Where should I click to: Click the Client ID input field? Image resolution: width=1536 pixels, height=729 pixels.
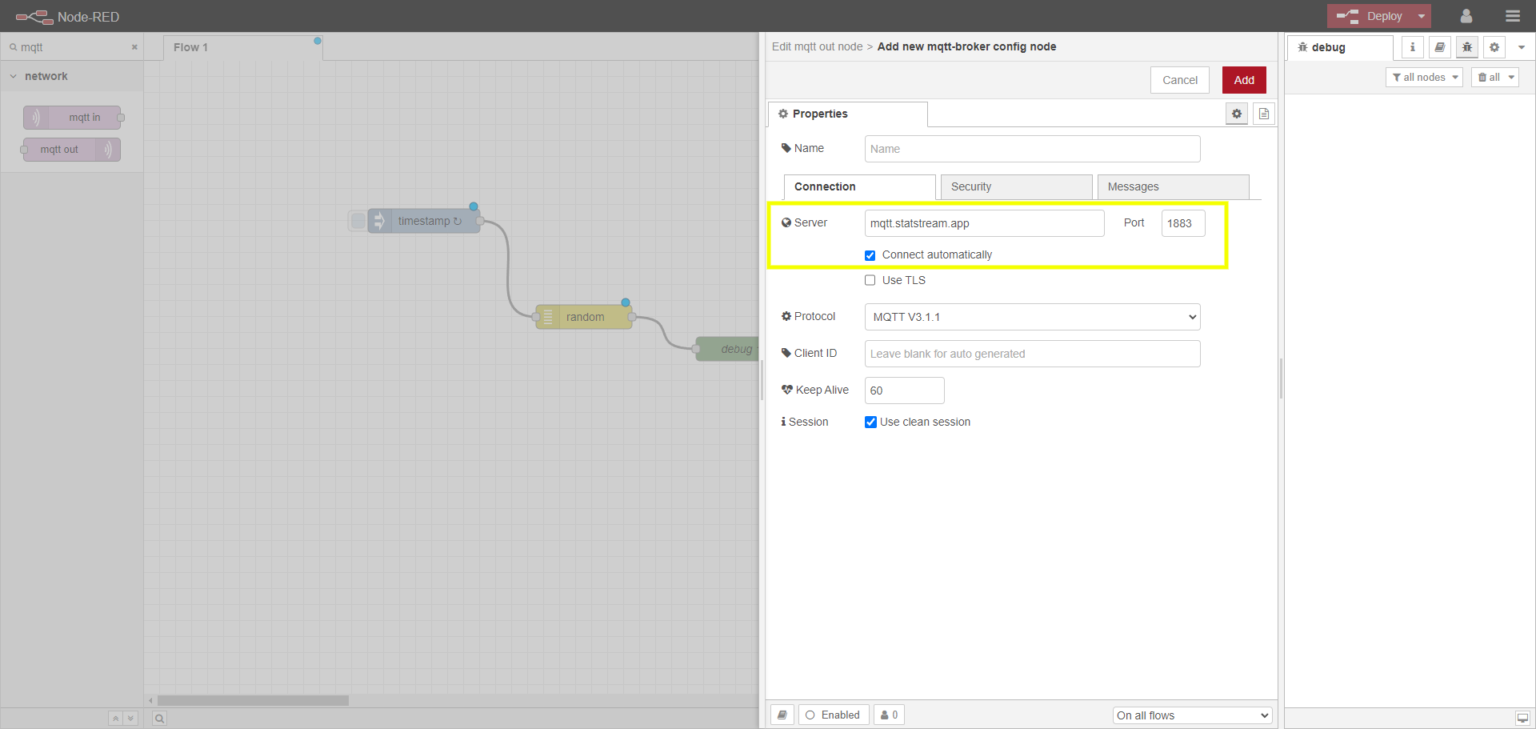[1032, 354]
